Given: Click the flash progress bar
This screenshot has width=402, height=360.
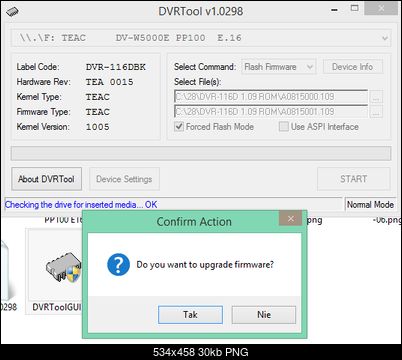Looking at the screenshot, I should (x=201, y=153).
